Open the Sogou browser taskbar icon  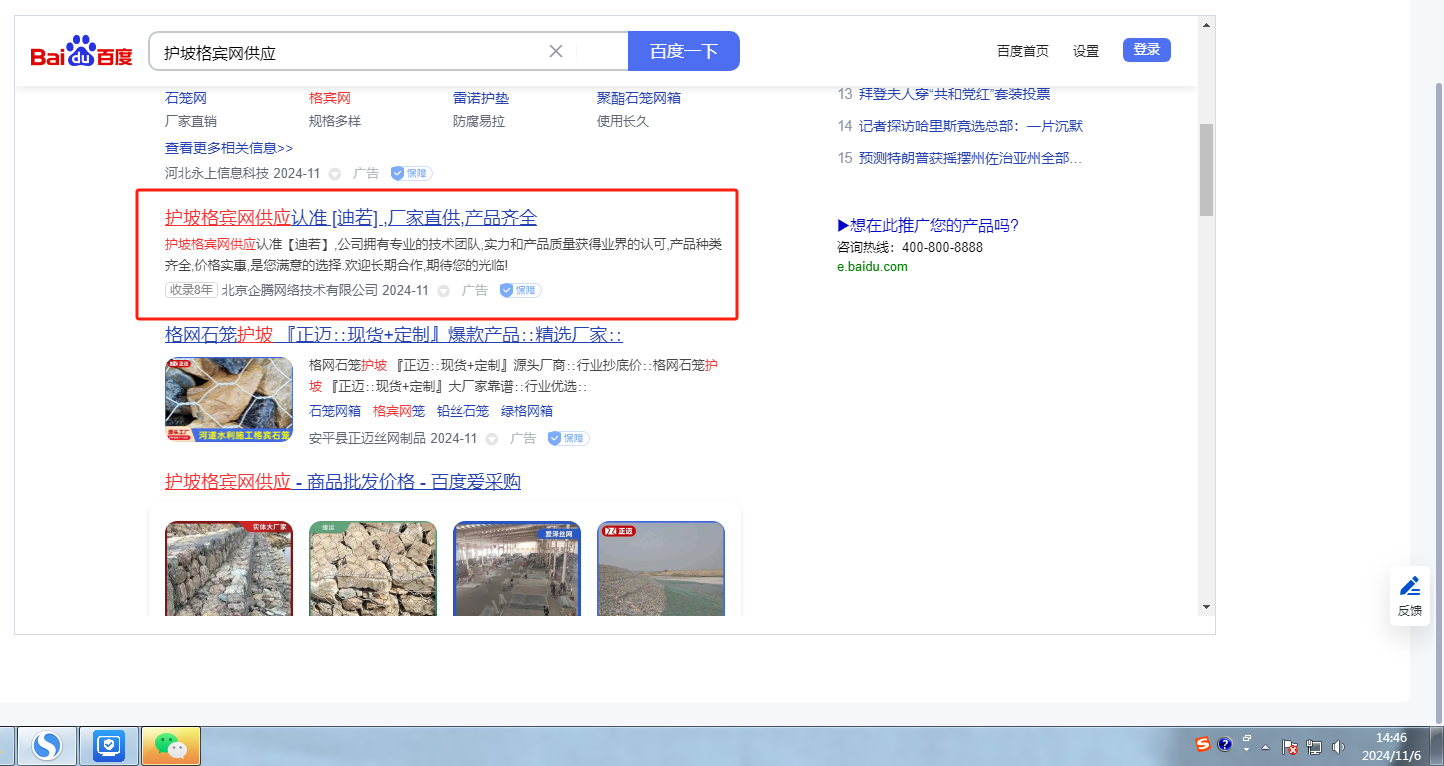tap(47, 745)
